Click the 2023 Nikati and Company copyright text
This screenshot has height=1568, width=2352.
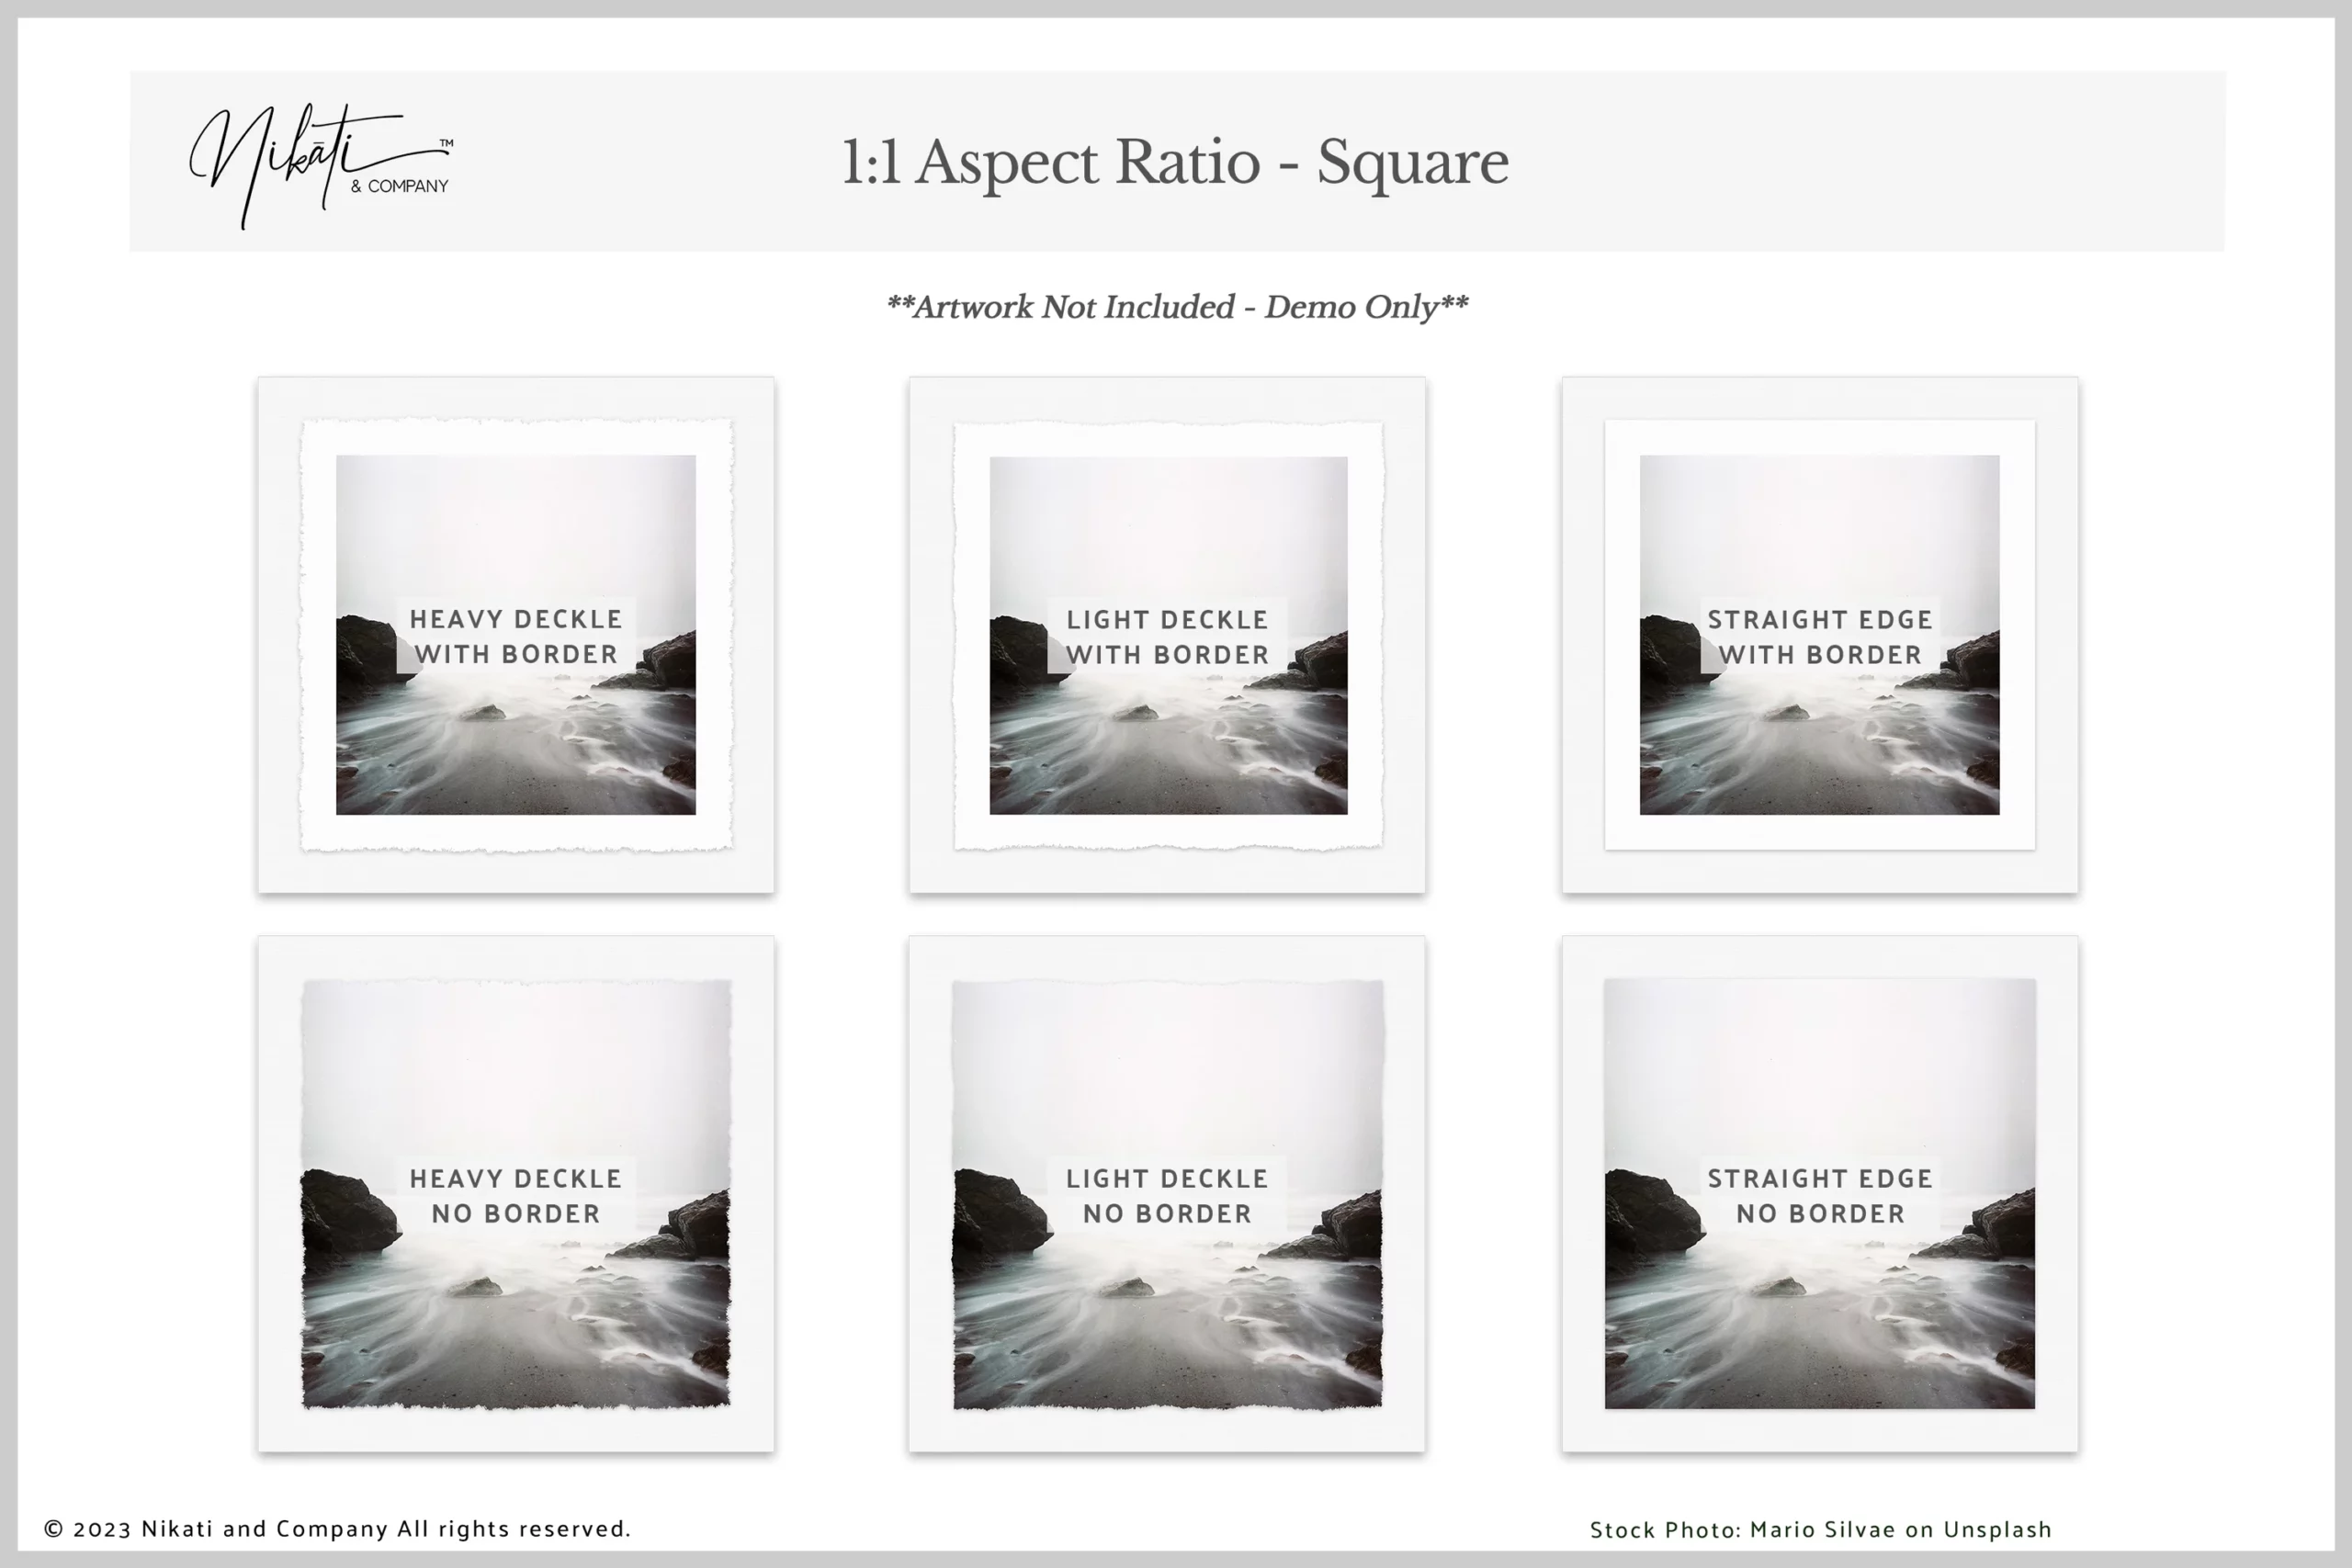[x=338, y=1529]
